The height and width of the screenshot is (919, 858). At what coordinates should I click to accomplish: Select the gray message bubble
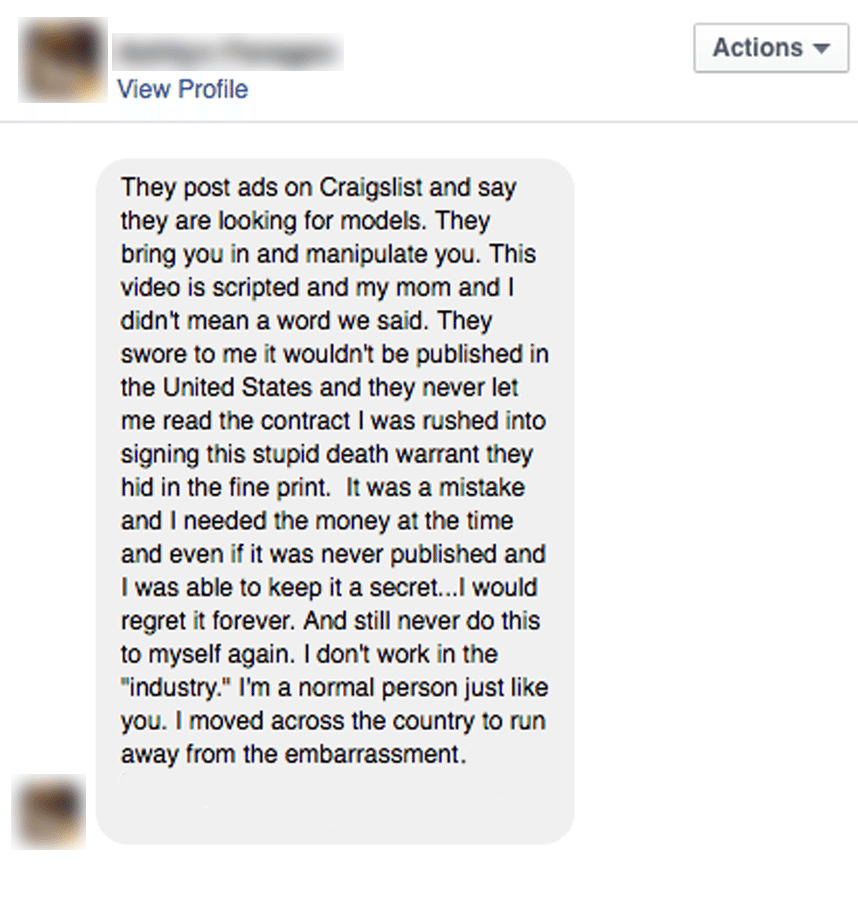point(335,501)
